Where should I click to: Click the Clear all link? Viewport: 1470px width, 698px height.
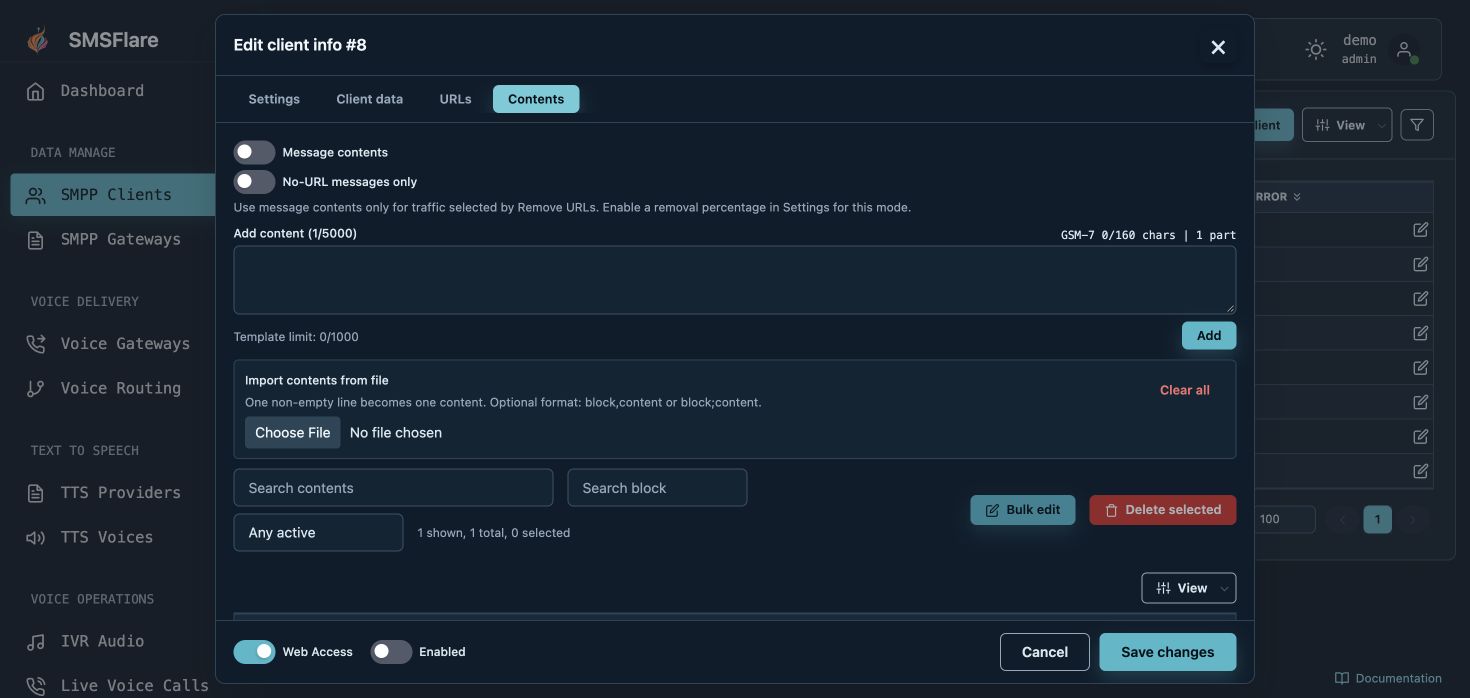(1185, 390)
